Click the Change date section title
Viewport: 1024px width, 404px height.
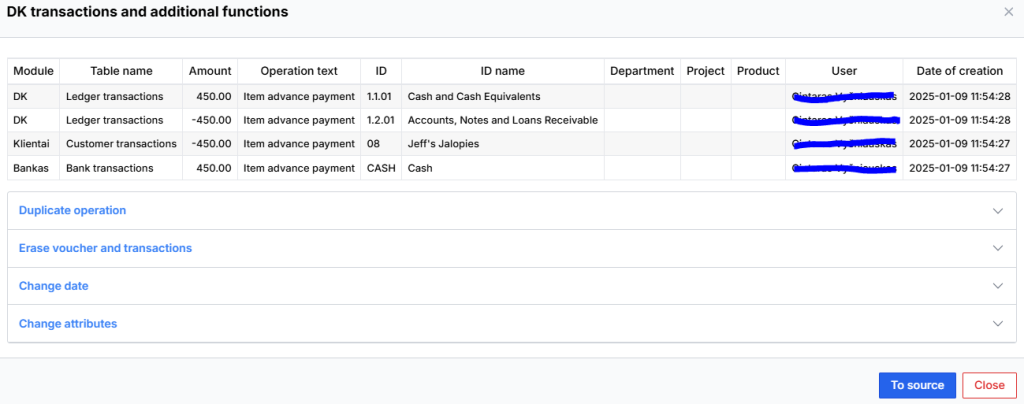[53, 286]
